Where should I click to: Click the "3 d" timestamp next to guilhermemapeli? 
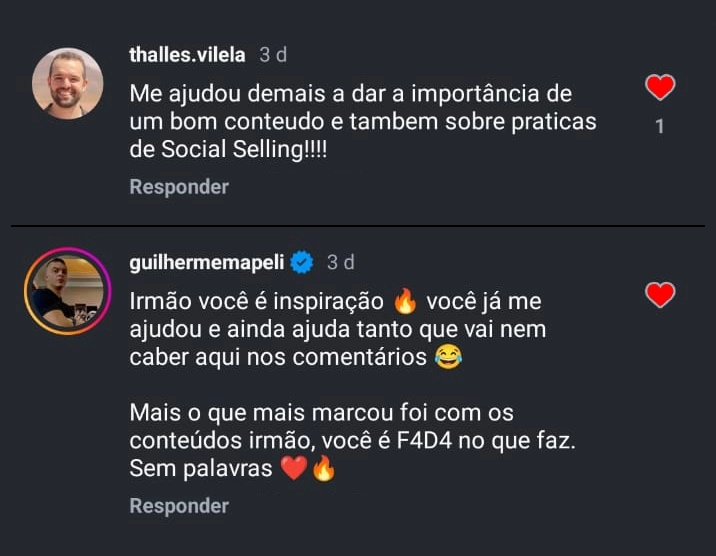[x=341, y=263]
